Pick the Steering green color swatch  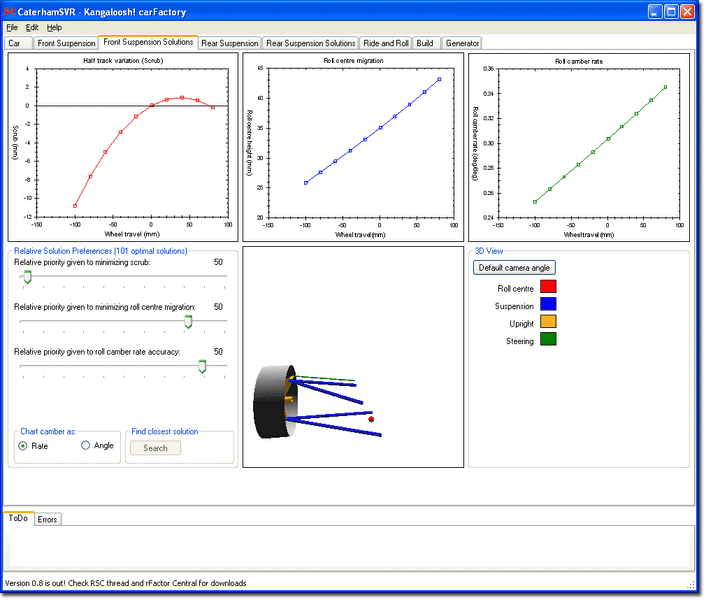pos(548,339)
